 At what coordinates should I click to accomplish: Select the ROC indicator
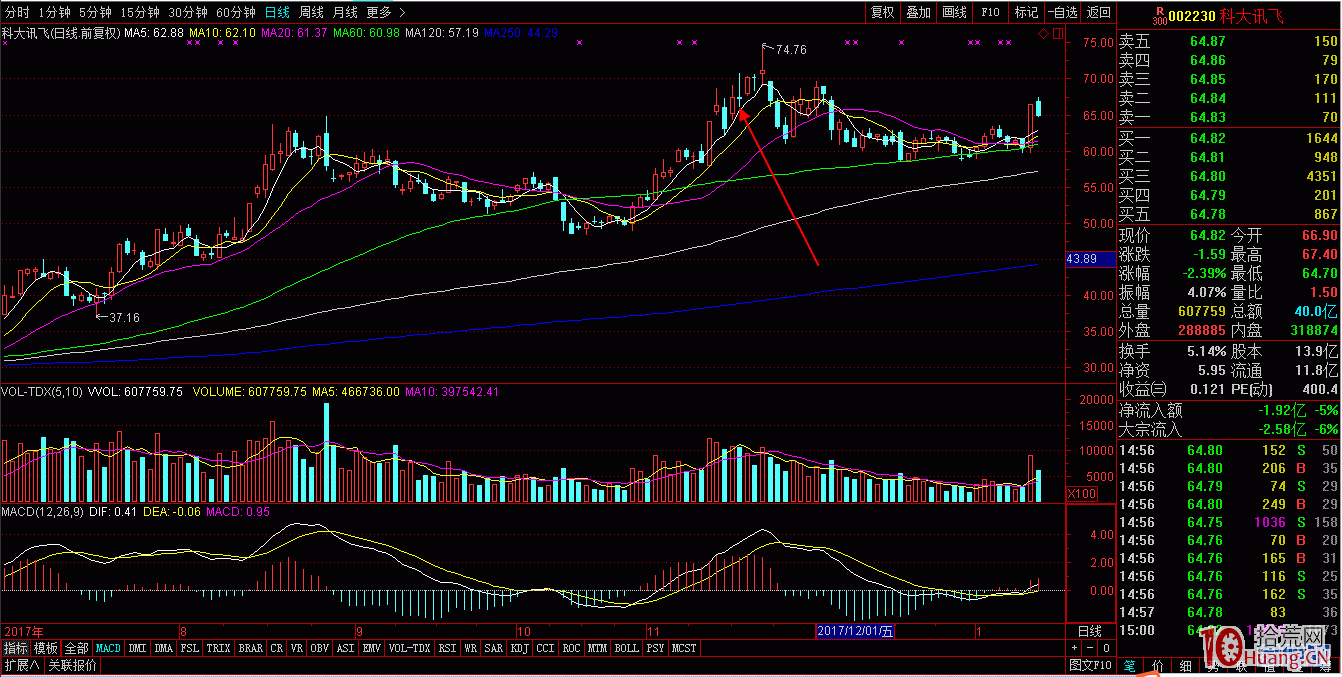click(572, 648)
